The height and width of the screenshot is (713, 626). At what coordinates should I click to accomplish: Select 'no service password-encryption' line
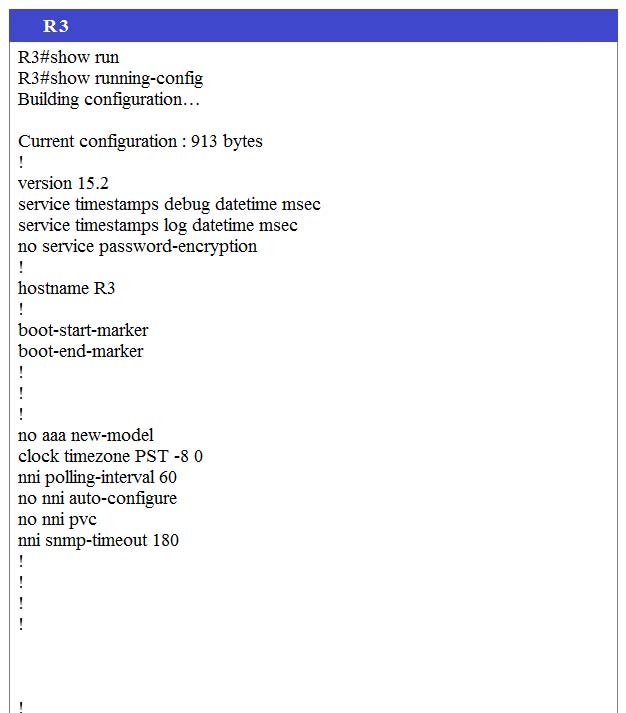[137, 246]
